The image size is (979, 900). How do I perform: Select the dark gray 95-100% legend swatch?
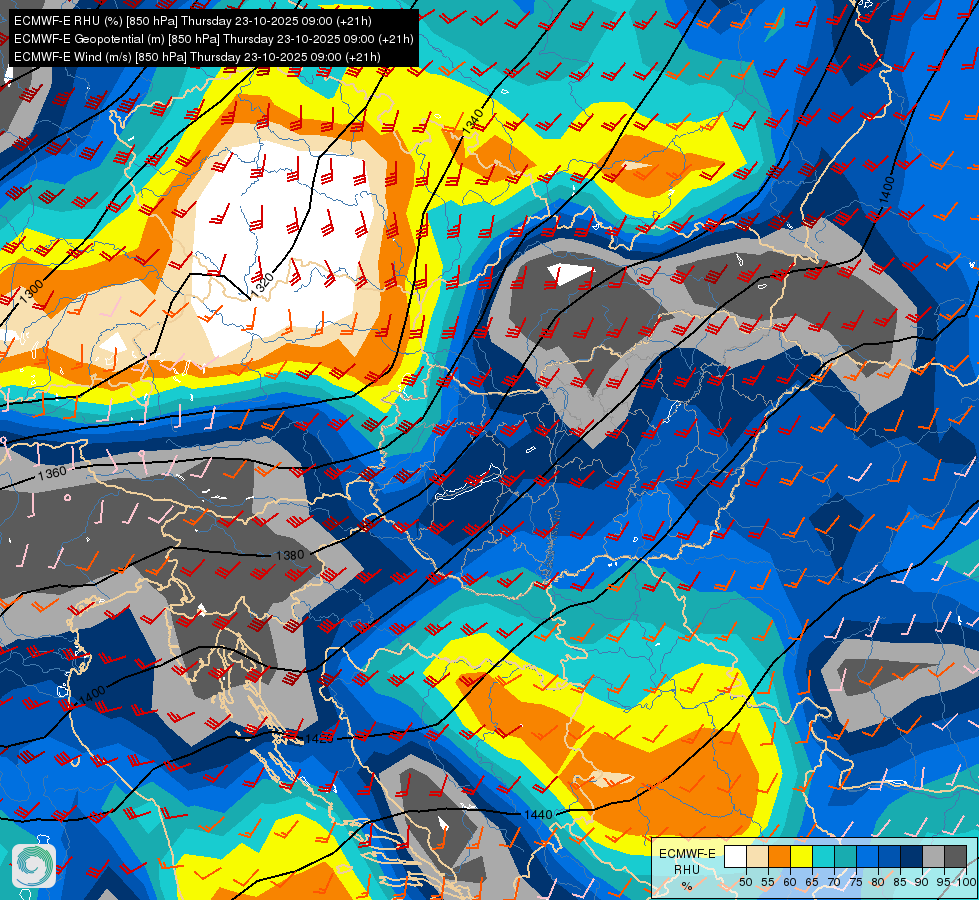point(955,856)
